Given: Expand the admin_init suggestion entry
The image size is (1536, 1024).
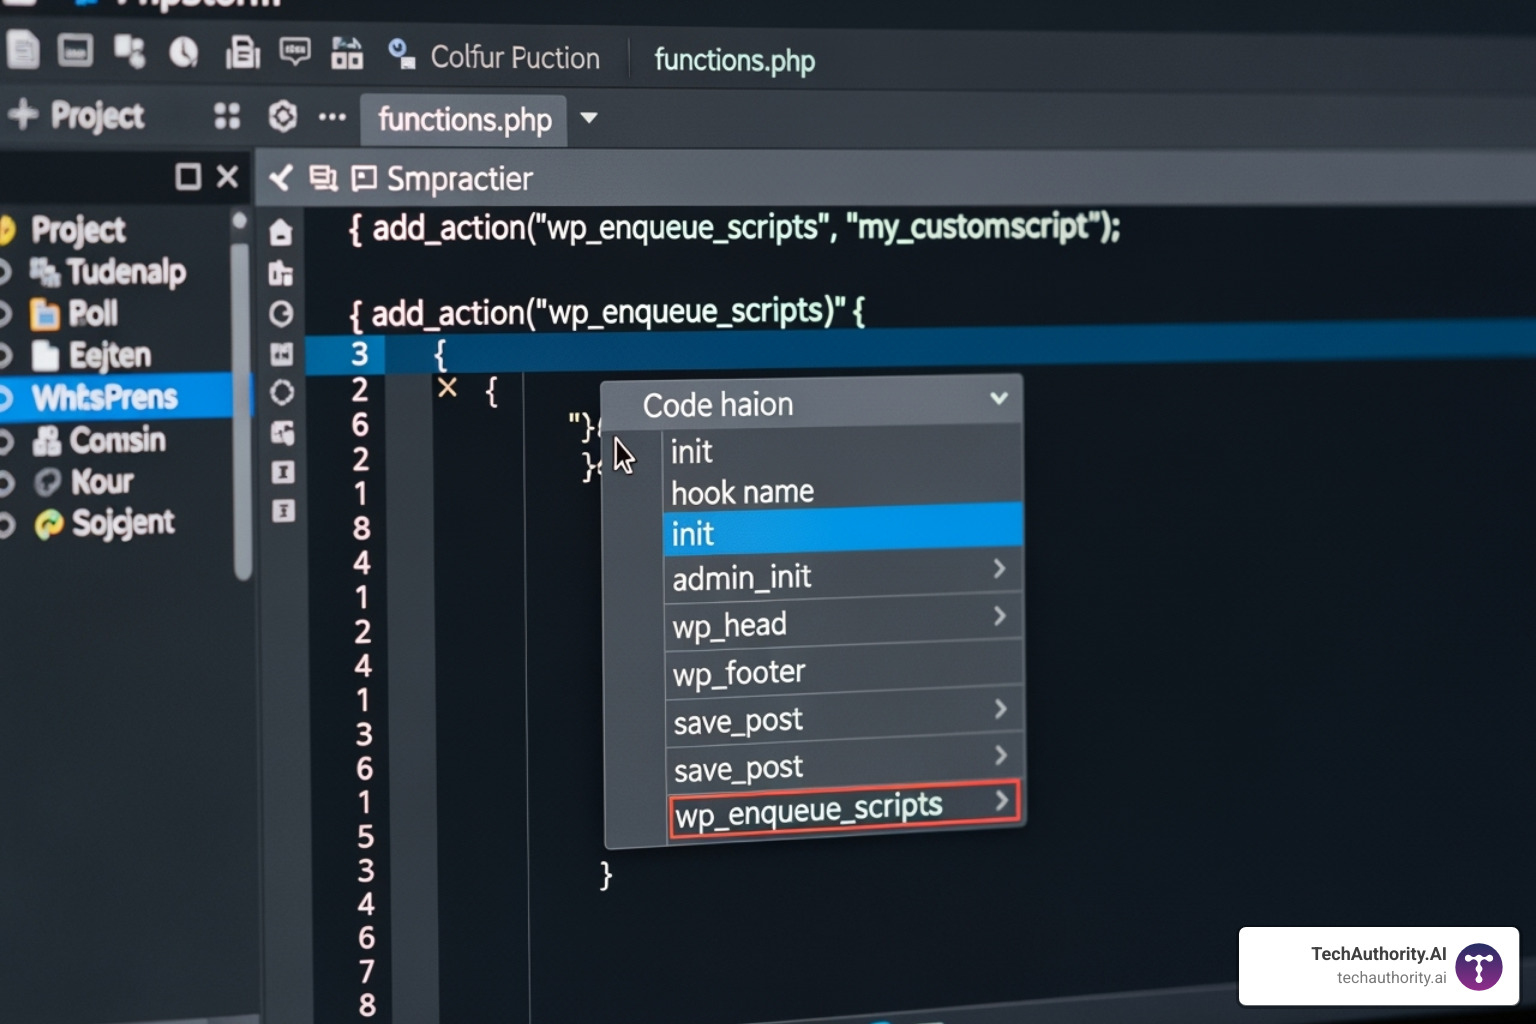Looking at the screenshot, I should pos(1000,570).
